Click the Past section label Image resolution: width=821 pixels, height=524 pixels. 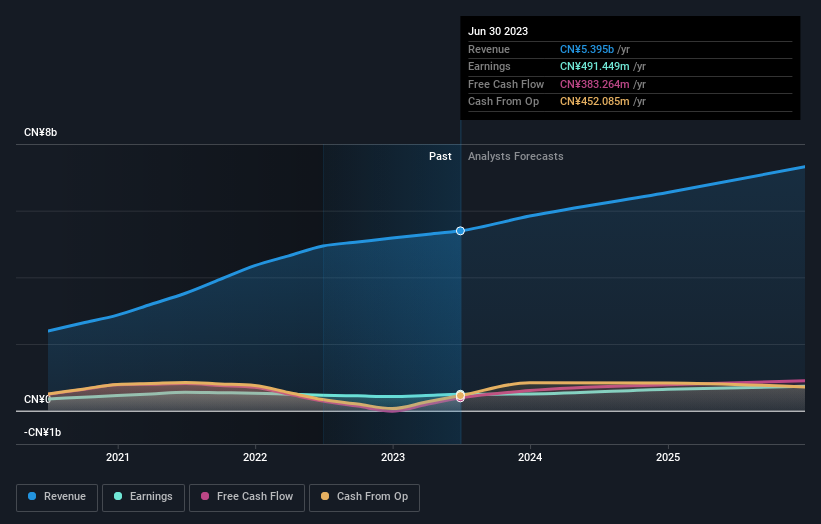click(x=440, y=157)
